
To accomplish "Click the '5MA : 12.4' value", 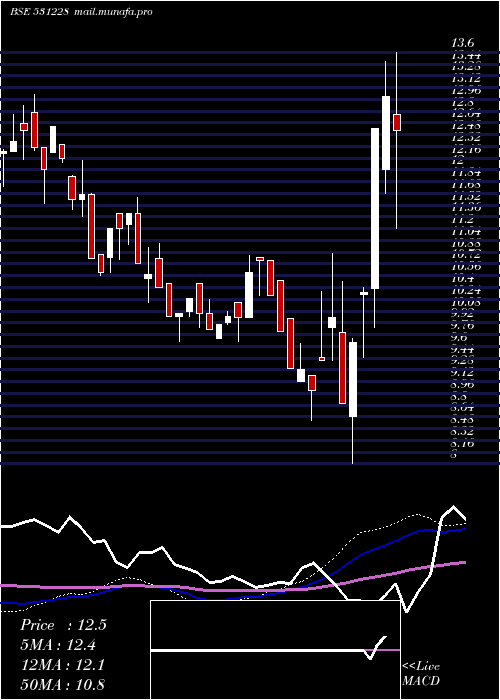I will coord(58,645).
